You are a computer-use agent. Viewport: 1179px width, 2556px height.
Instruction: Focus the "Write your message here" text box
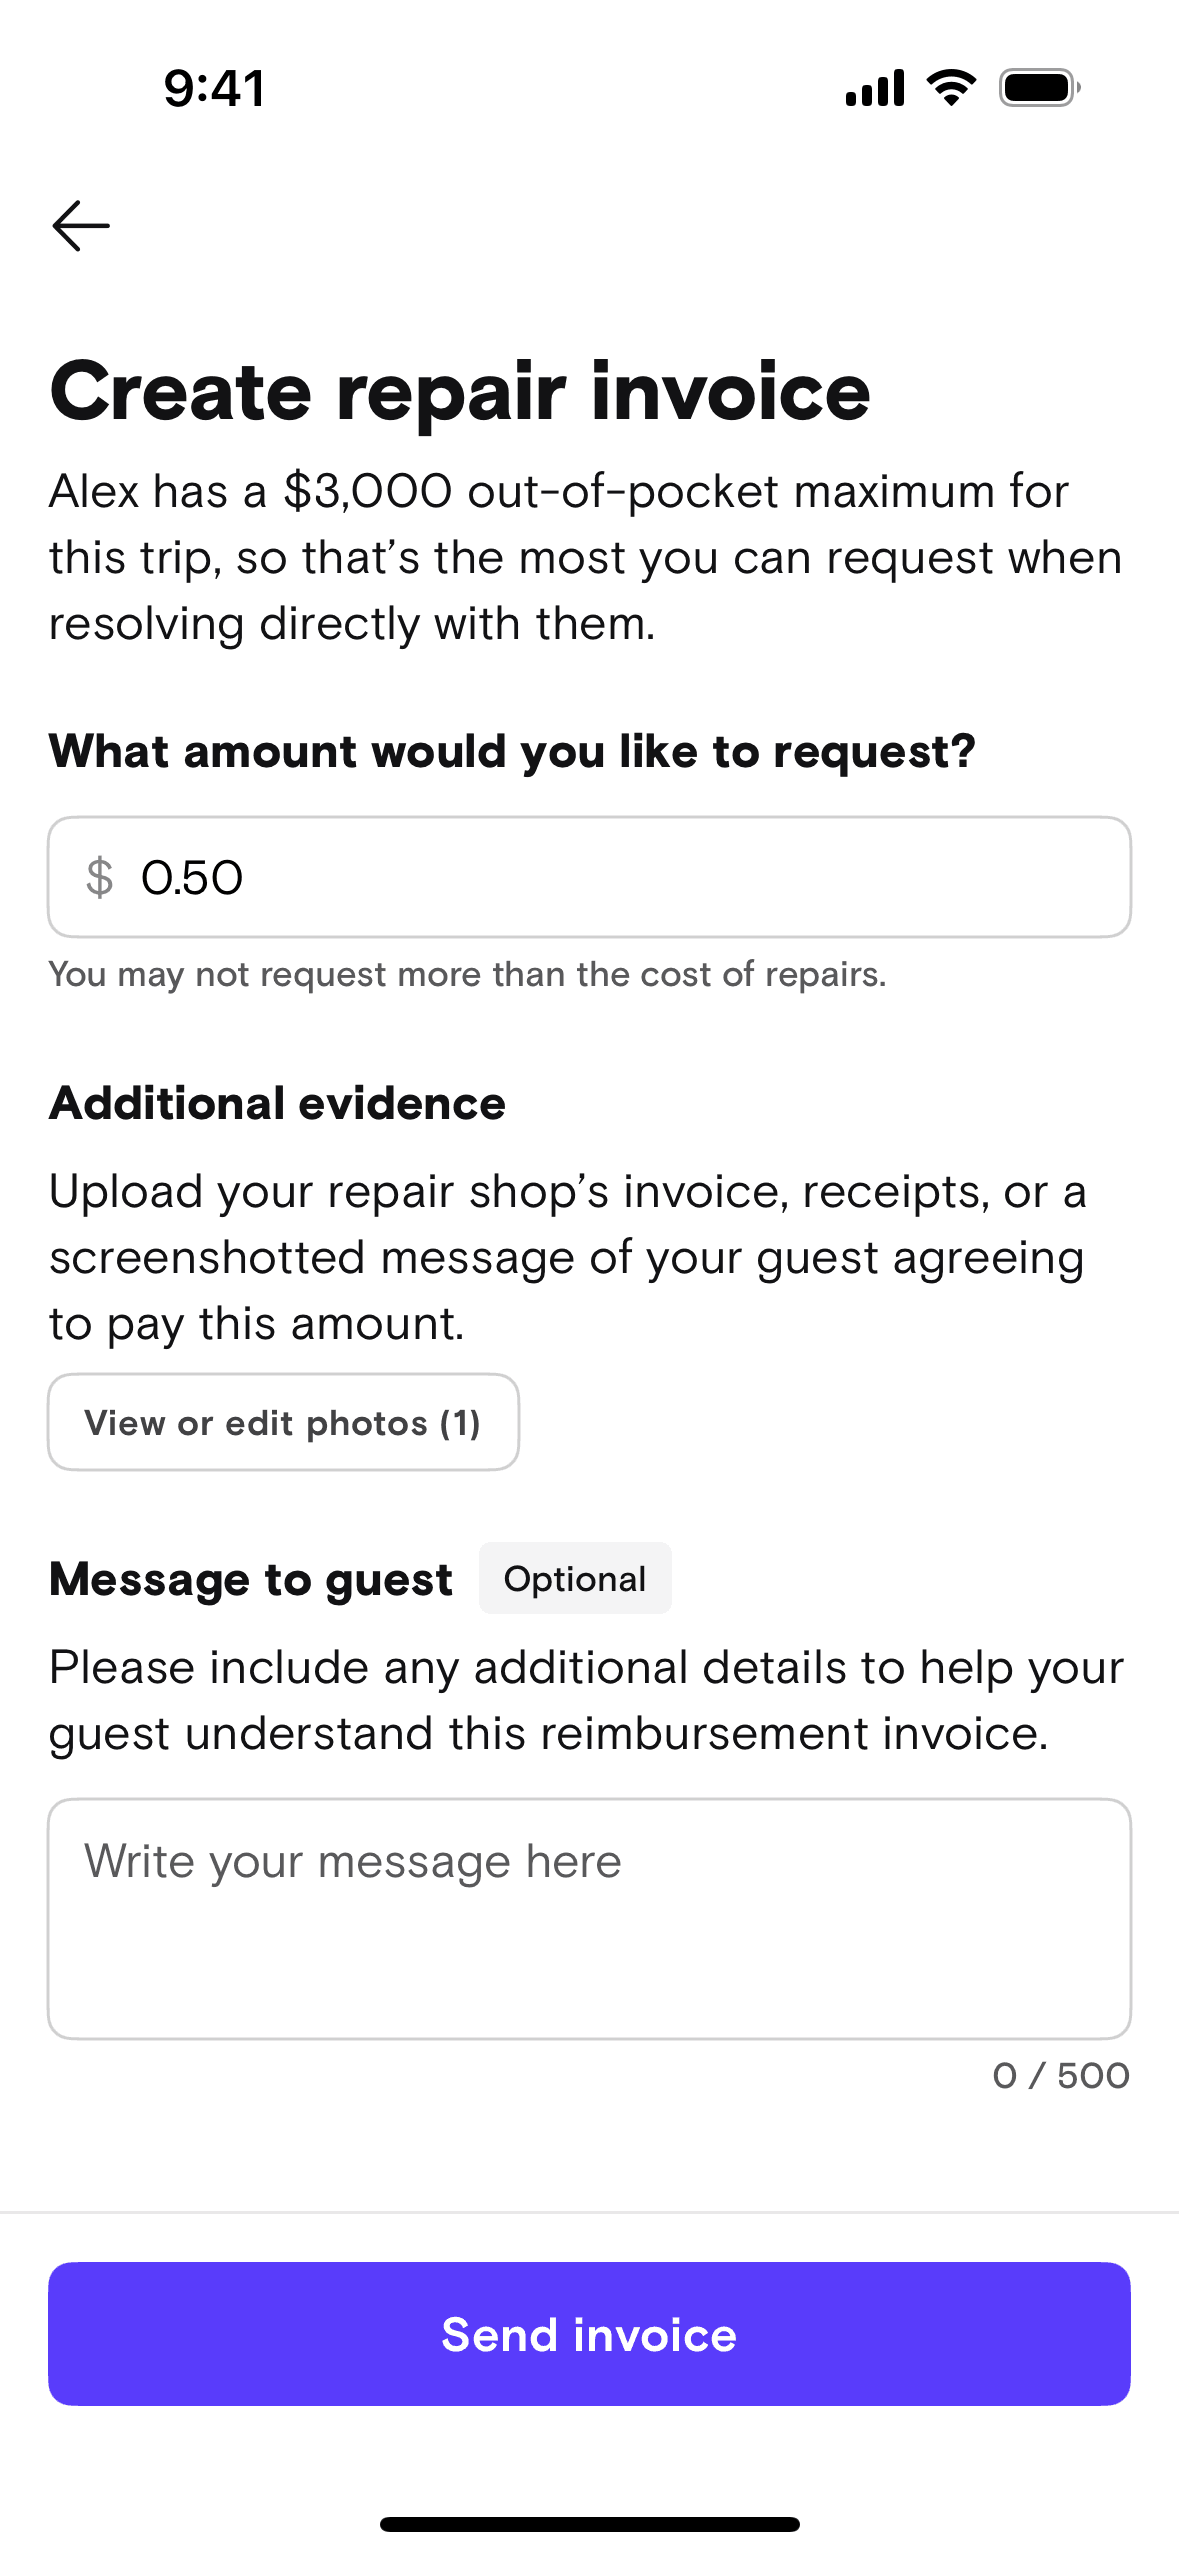(x=589, y=1919)
